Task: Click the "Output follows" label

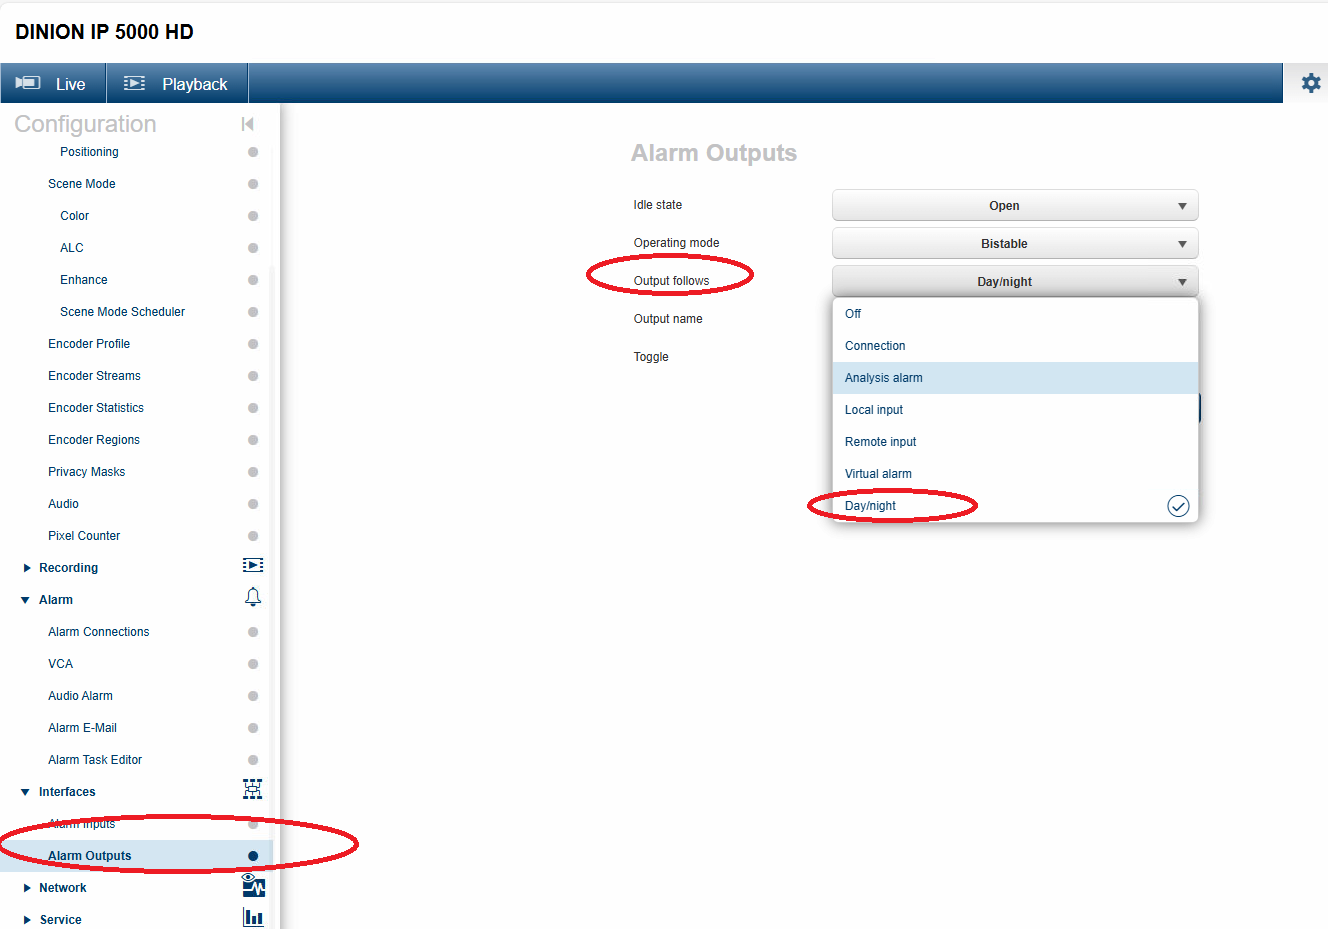Action: click(672, 281)
